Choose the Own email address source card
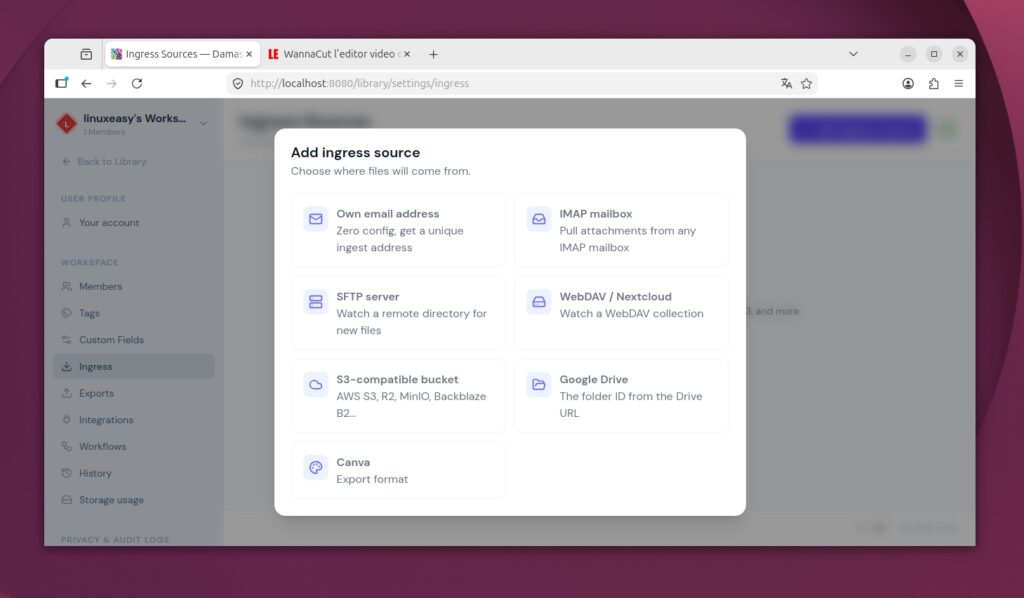This screenshot has width=1024, height=598. point(398,230)
